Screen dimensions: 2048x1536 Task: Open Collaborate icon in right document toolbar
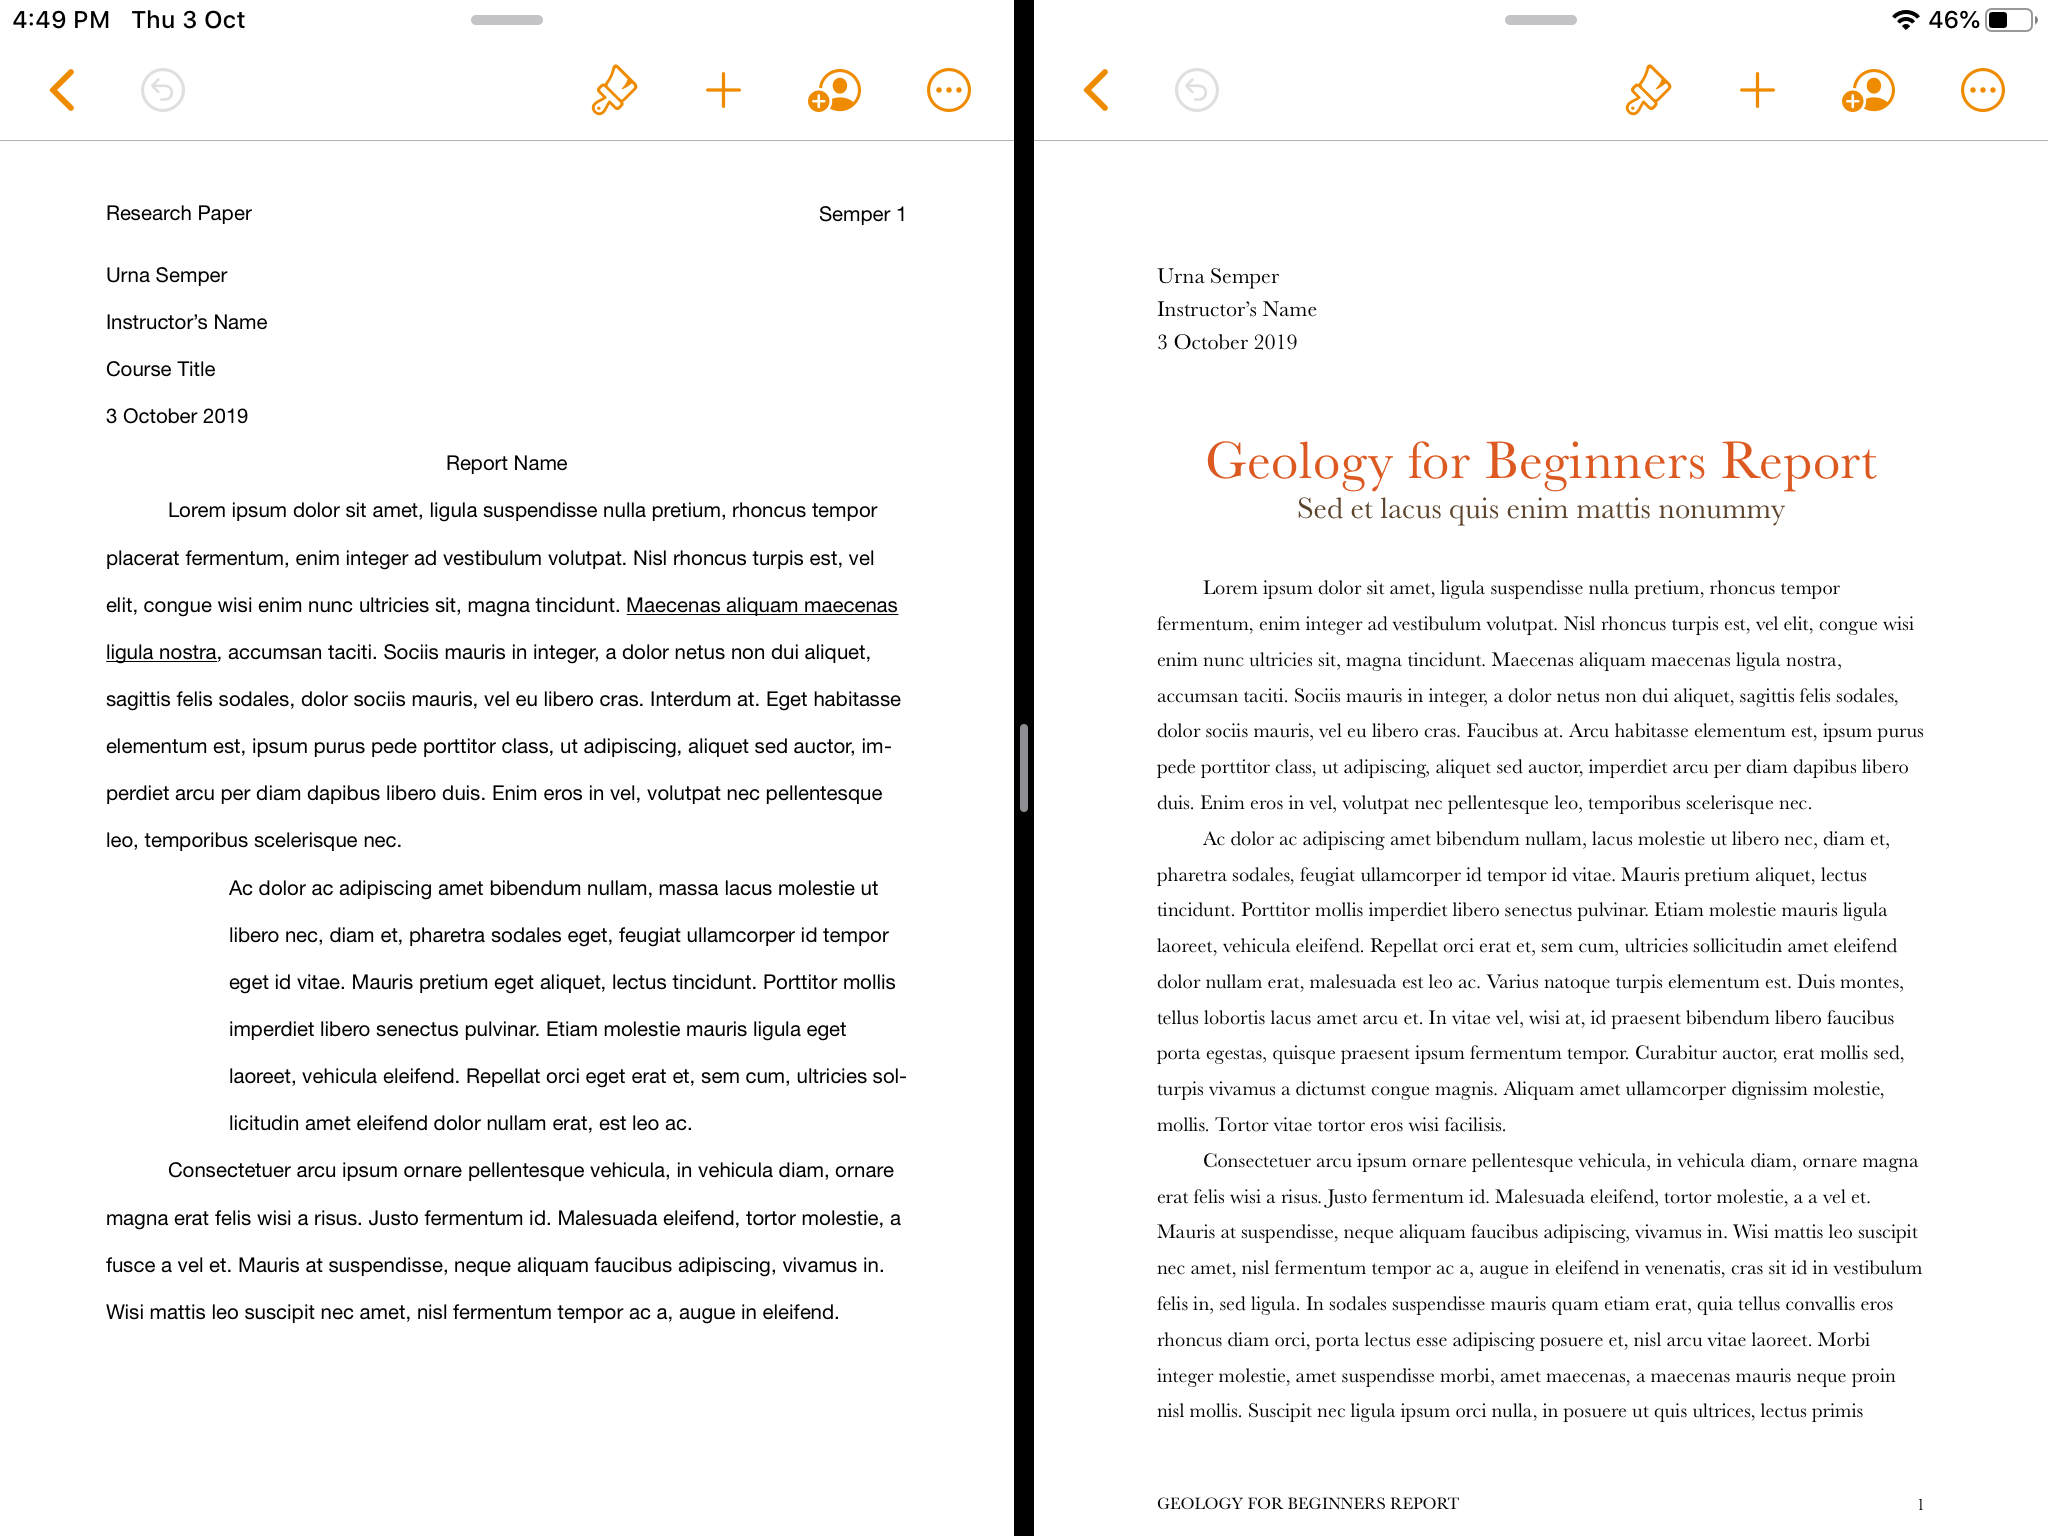click(x=1868, y=90)
